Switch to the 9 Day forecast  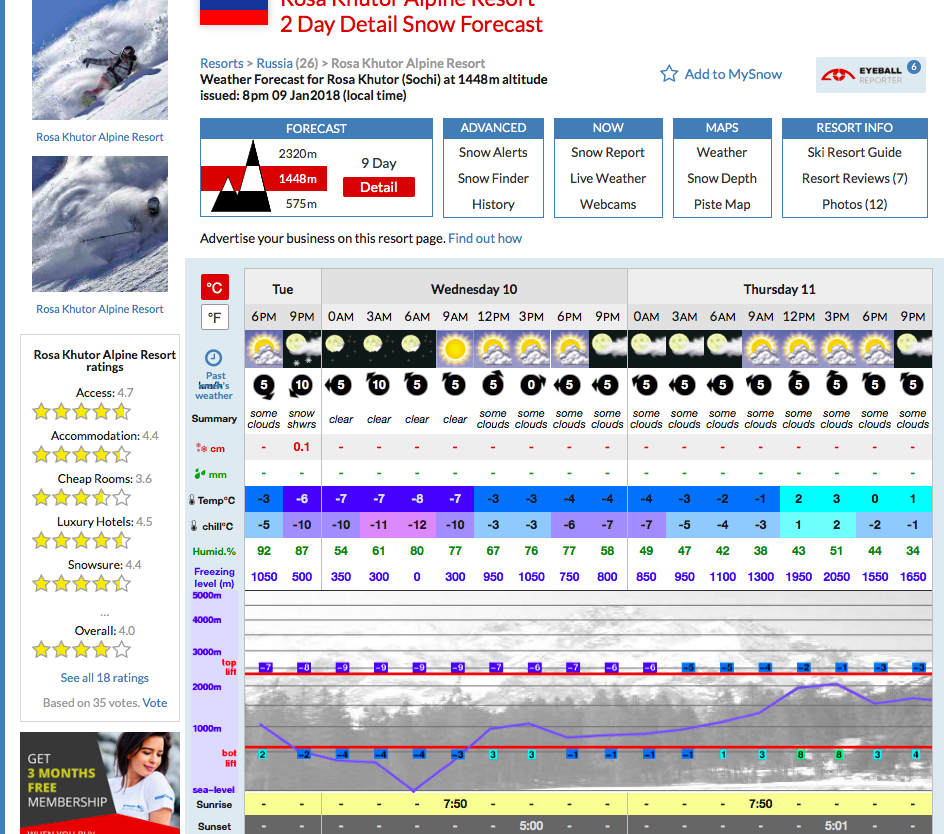point(379,163)
